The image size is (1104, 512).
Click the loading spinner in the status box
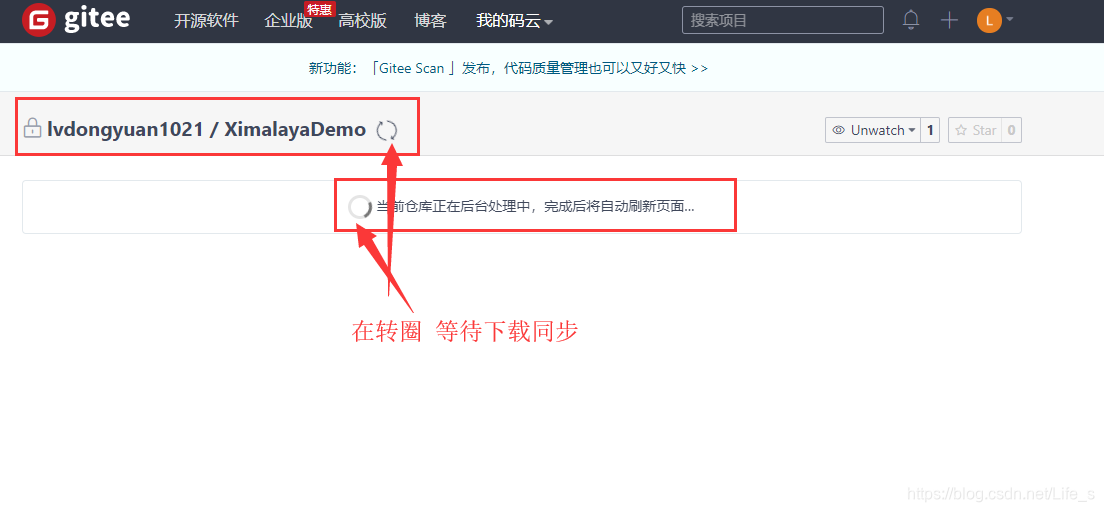pos(360,207)
